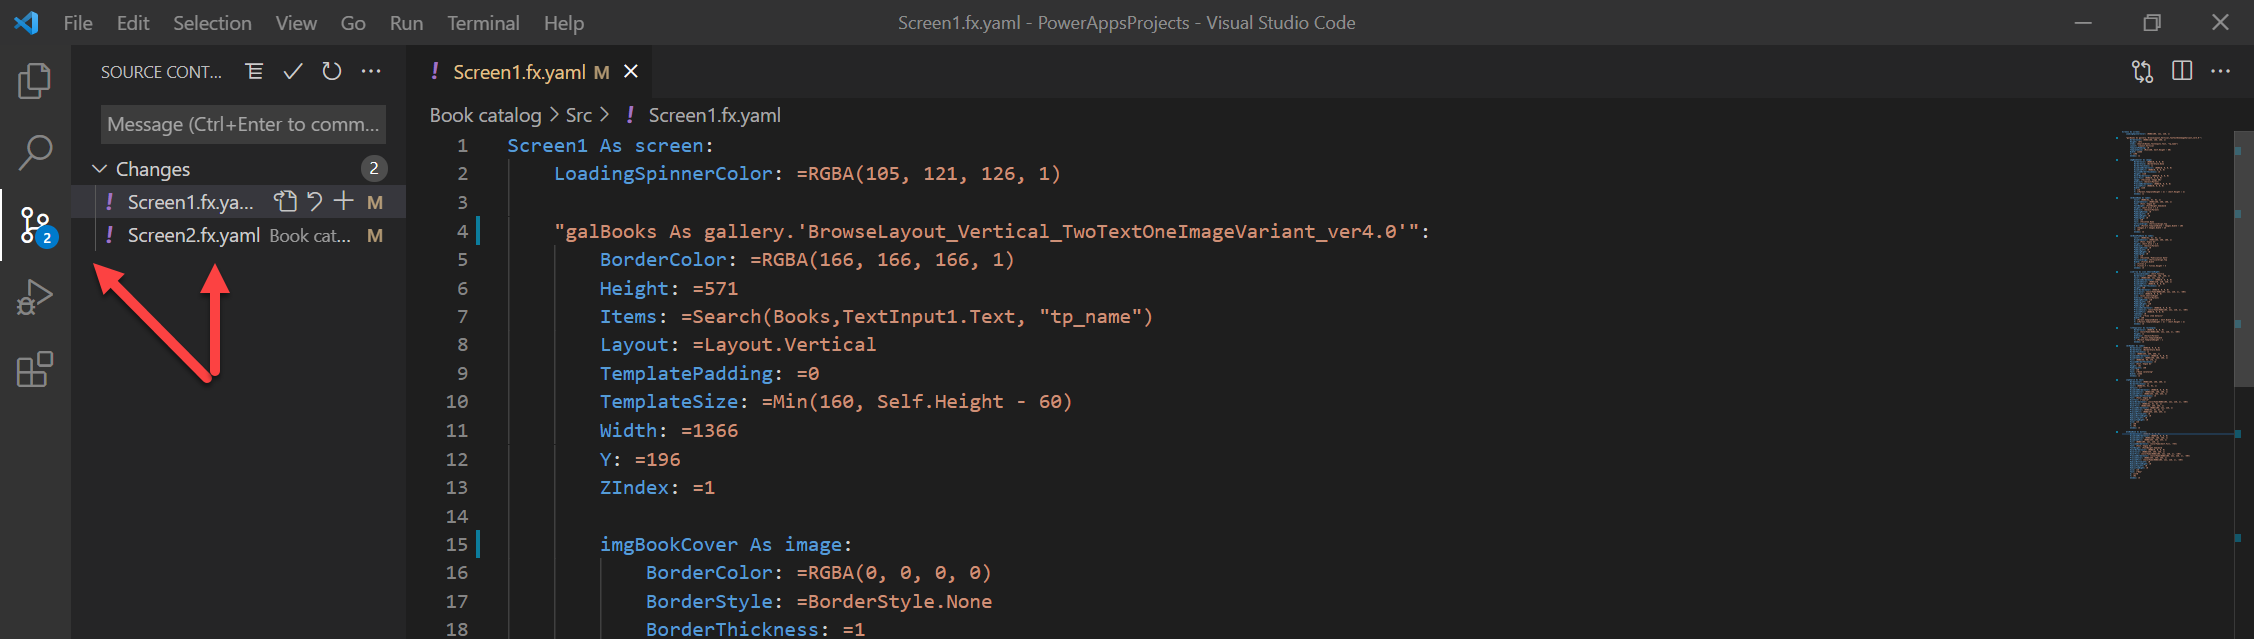Image resolution: width=2254 pixels, height=639 pixels.
Task: Click the commit message input field
Action: coord(243,125)
